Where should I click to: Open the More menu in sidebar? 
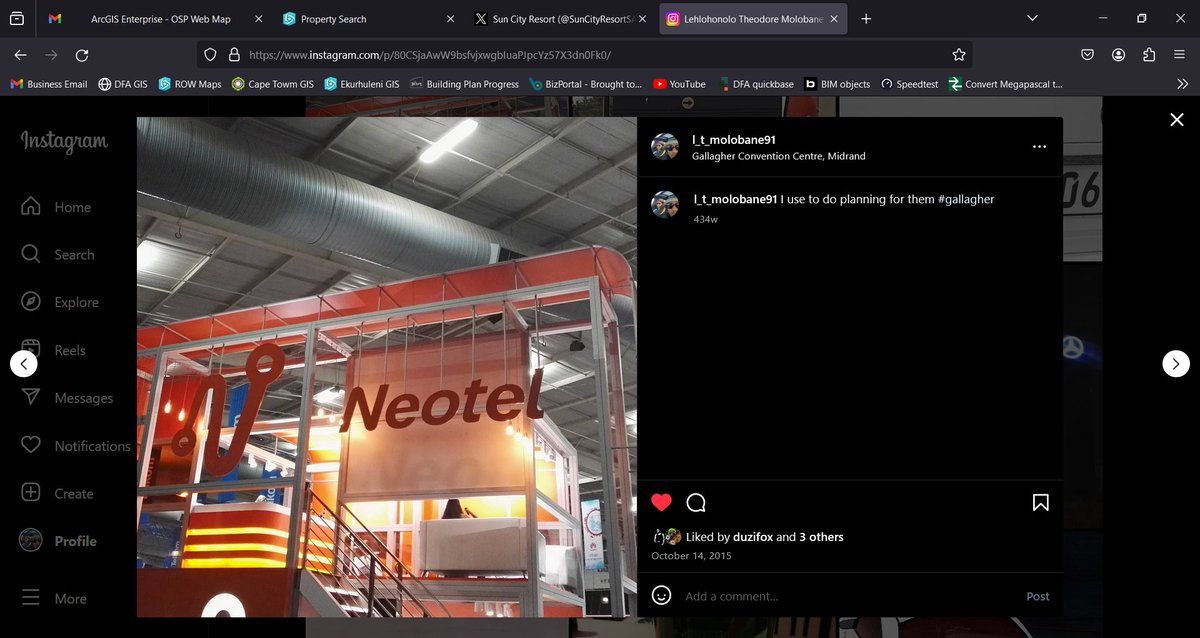54,598
